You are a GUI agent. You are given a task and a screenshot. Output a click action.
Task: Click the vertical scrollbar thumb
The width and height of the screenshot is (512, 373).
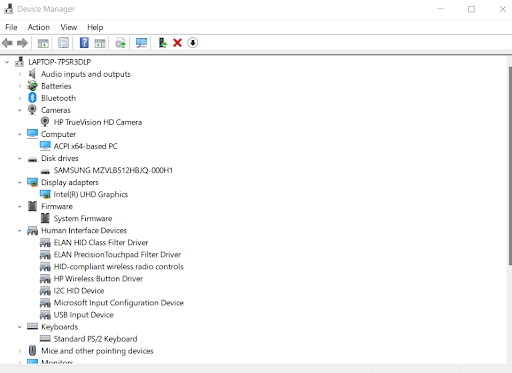[x=510, y=166]
